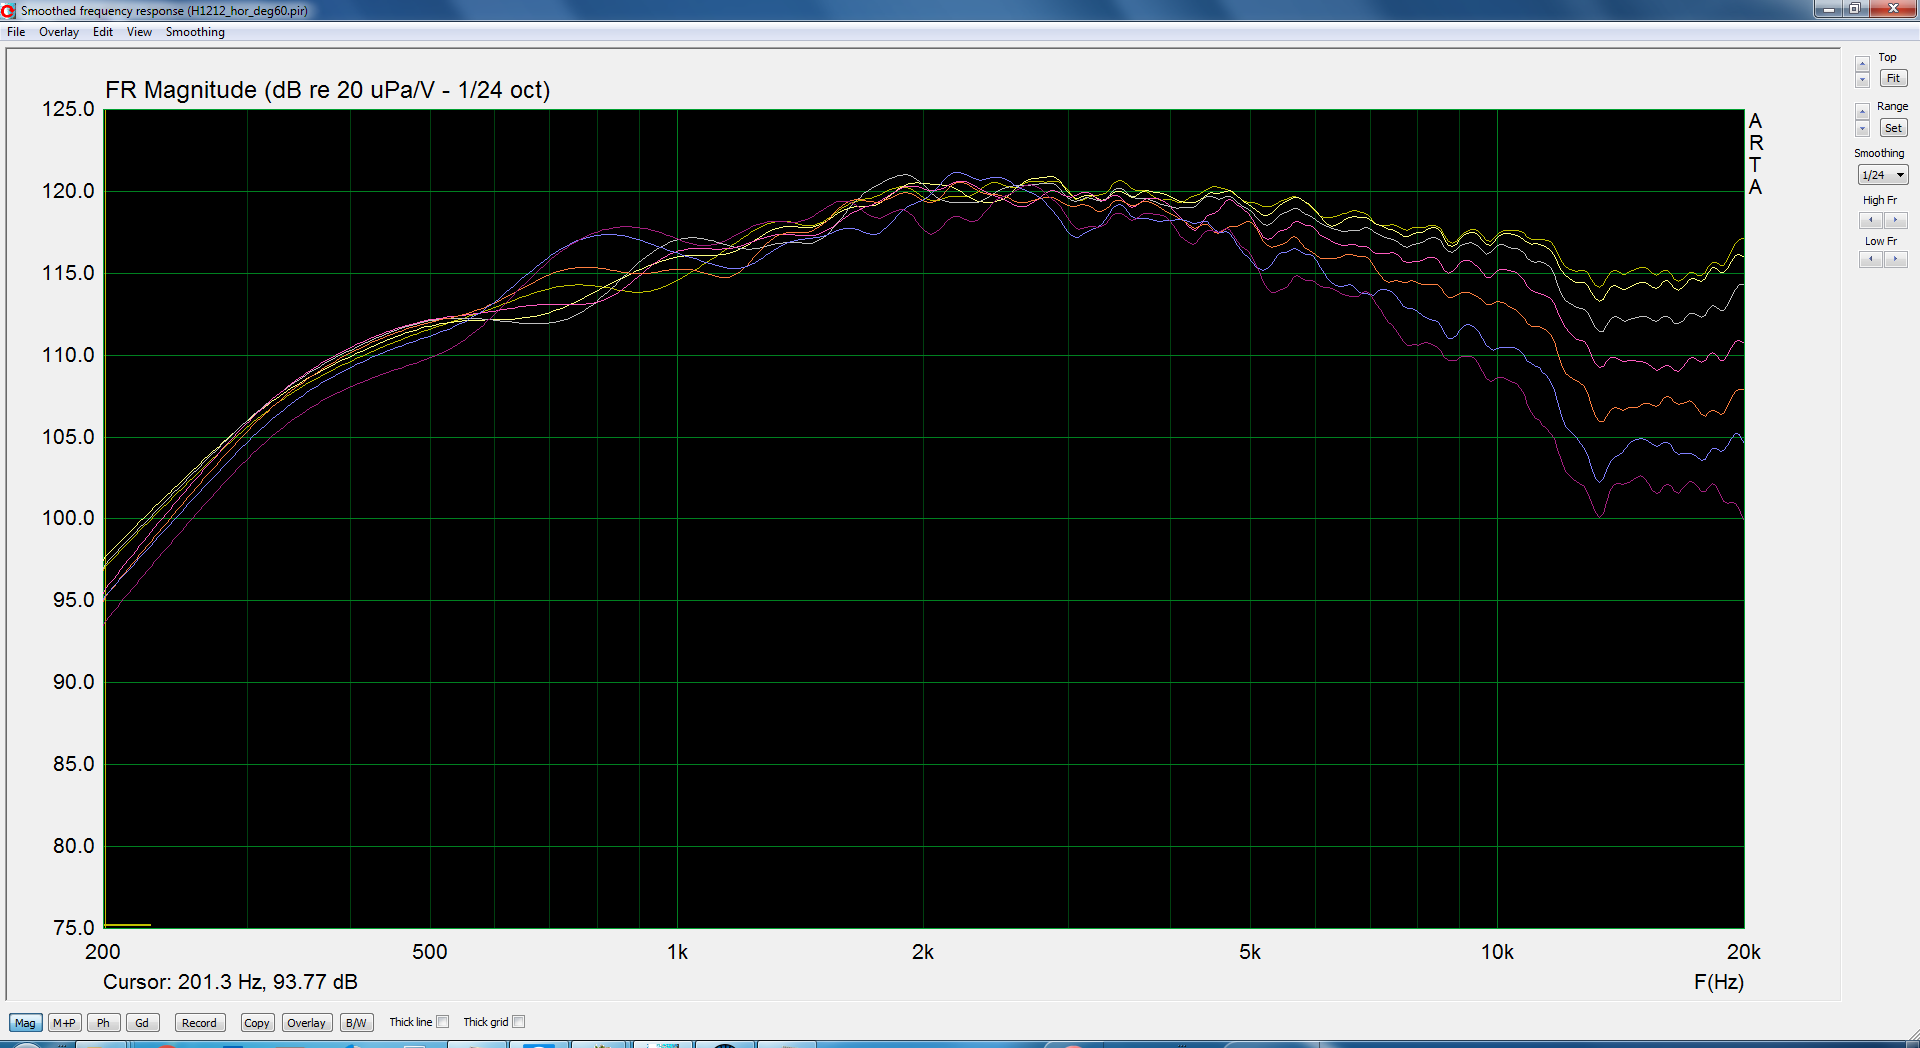Enable the Thick line checkbox
The height and width of the screenshot is (1048, 1920).
[x=443, y=1022]
